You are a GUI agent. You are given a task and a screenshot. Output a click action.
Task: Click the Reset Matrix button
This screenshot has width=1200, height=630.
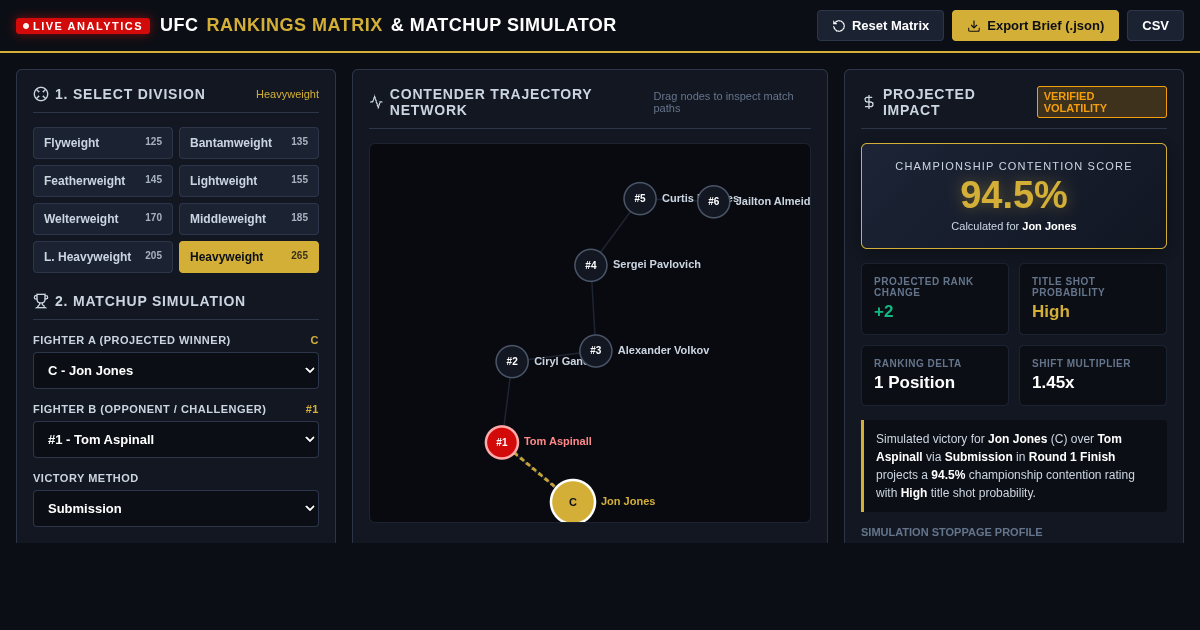coord(880,25)
